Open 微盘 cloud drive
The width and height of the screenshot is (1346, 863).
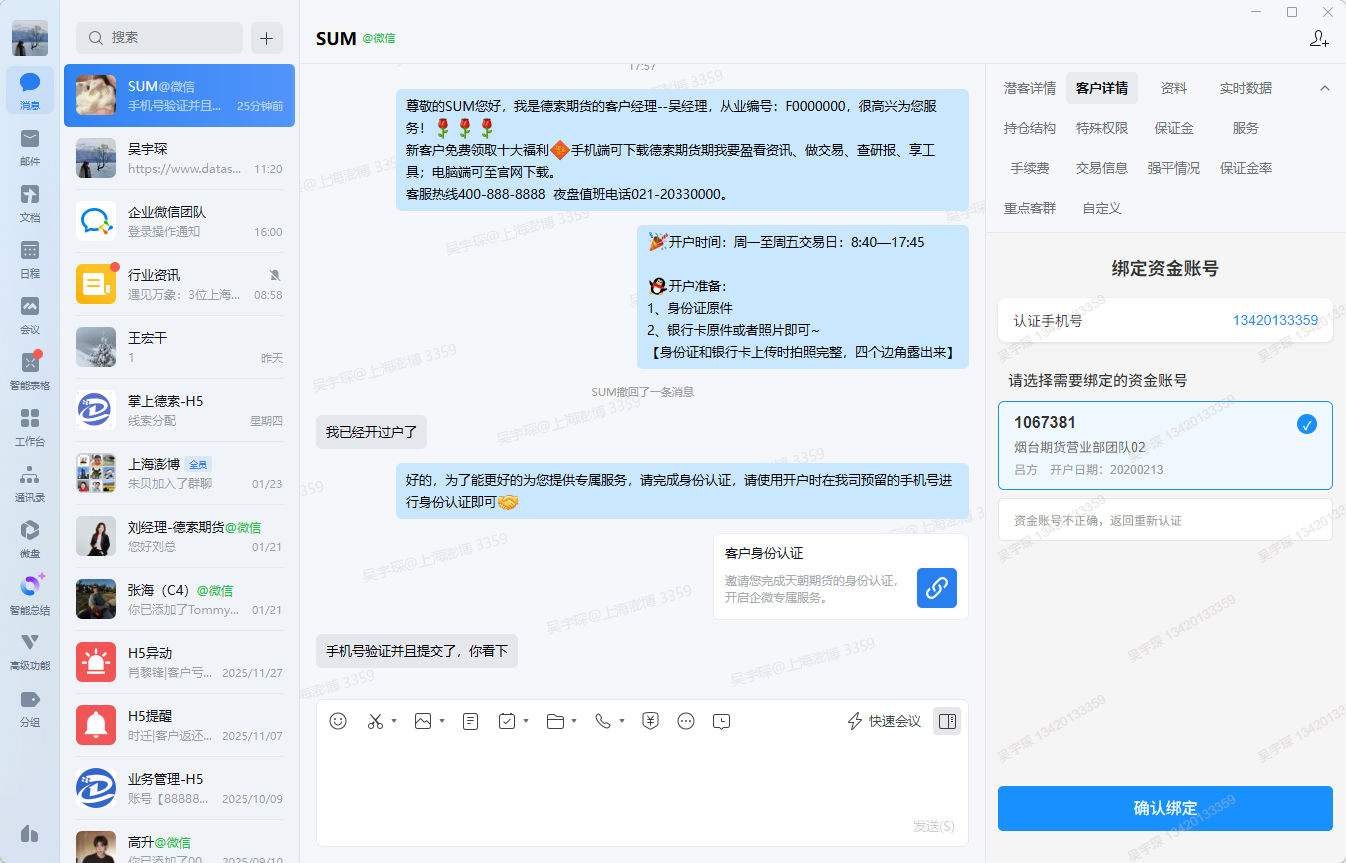tap(30, 538)
